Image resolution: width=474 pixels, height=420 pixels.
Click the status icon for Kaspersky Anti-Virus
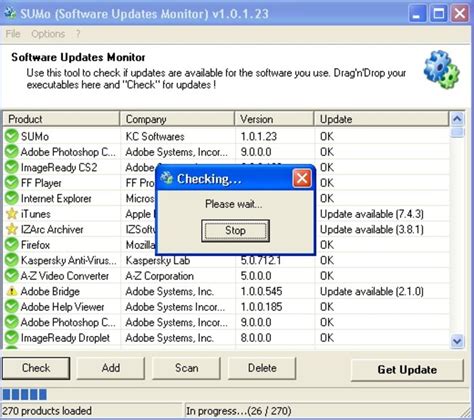(12, 260)
